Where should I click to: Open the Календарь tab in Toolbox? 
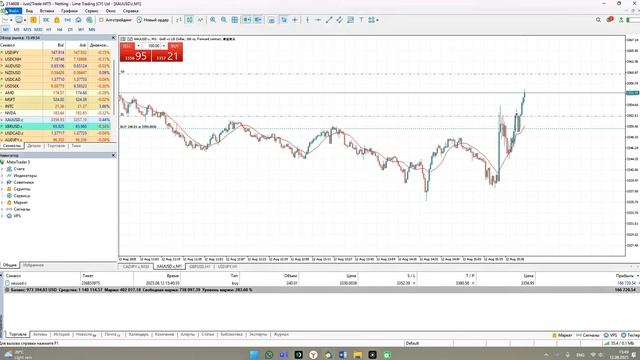(x=138, y=334)
